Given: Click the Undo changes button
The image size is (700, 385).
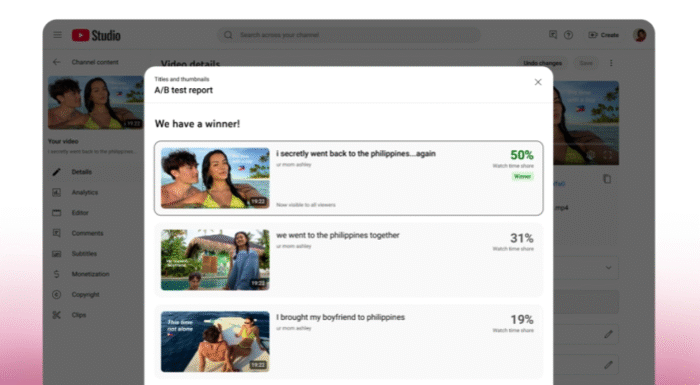Looking at the screenshot, I should [542, 63].
